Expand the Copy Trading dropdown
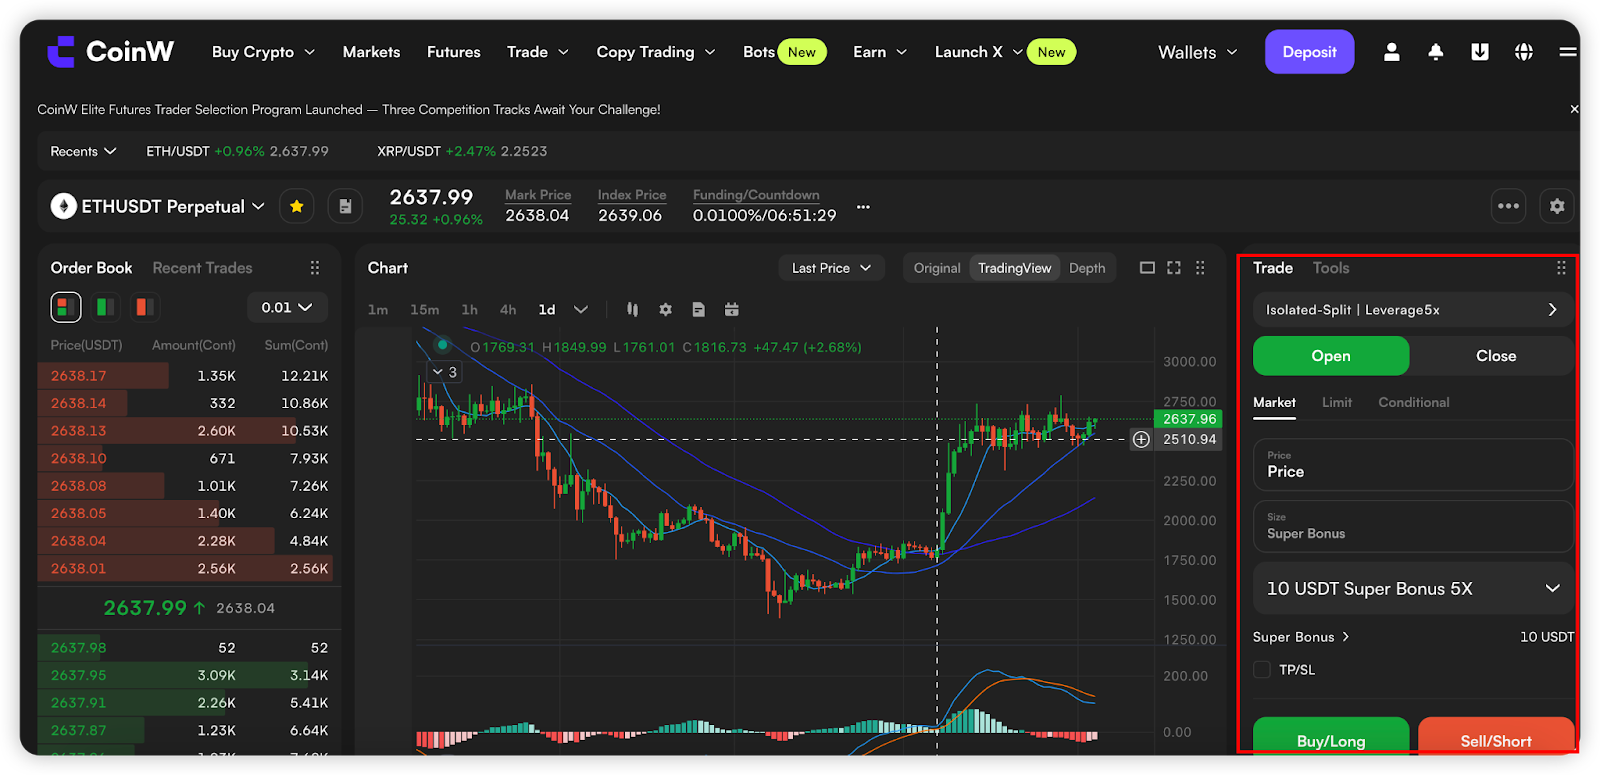This screenshot has width=1600, height=775. pos(656,52)
